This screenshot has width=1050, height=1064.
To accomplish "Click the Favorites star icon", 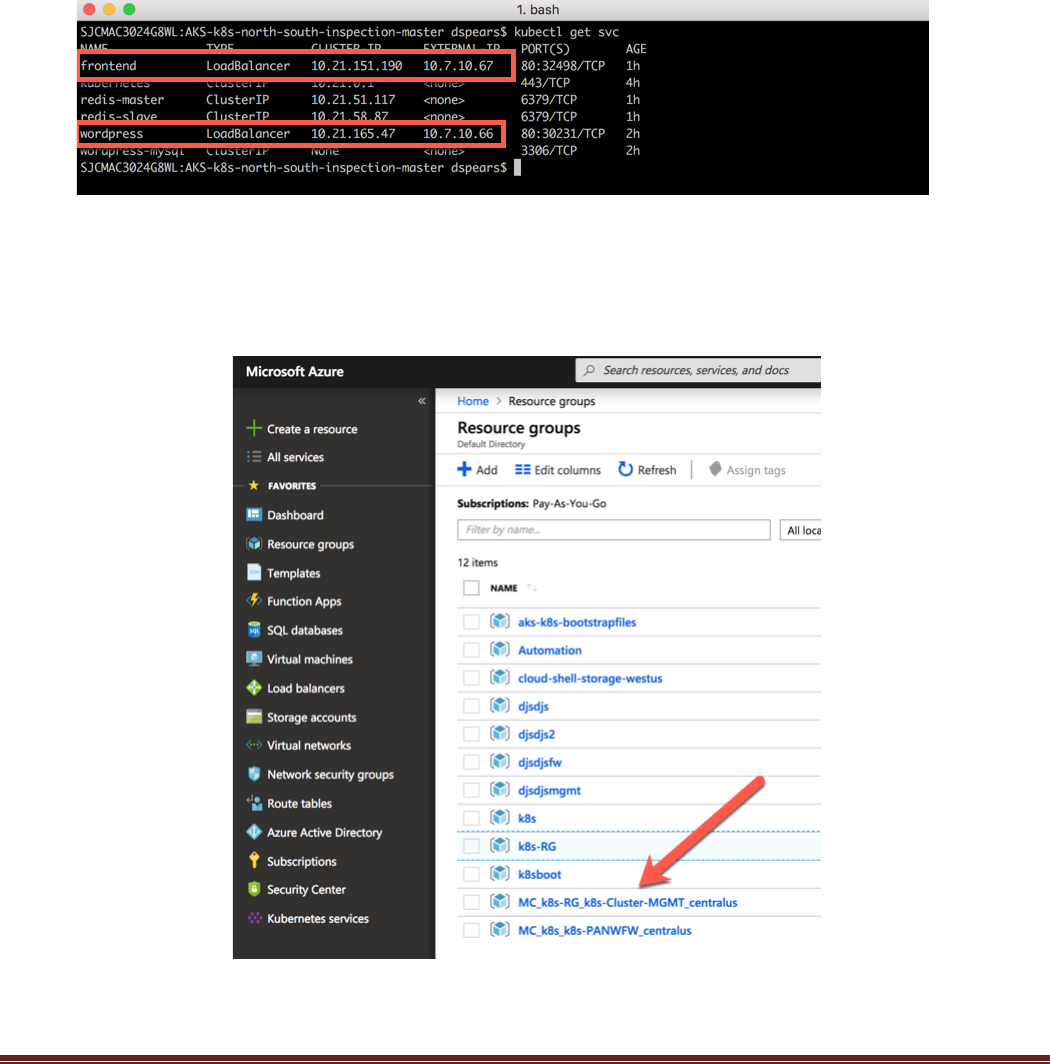I will (x=254, y=485).
